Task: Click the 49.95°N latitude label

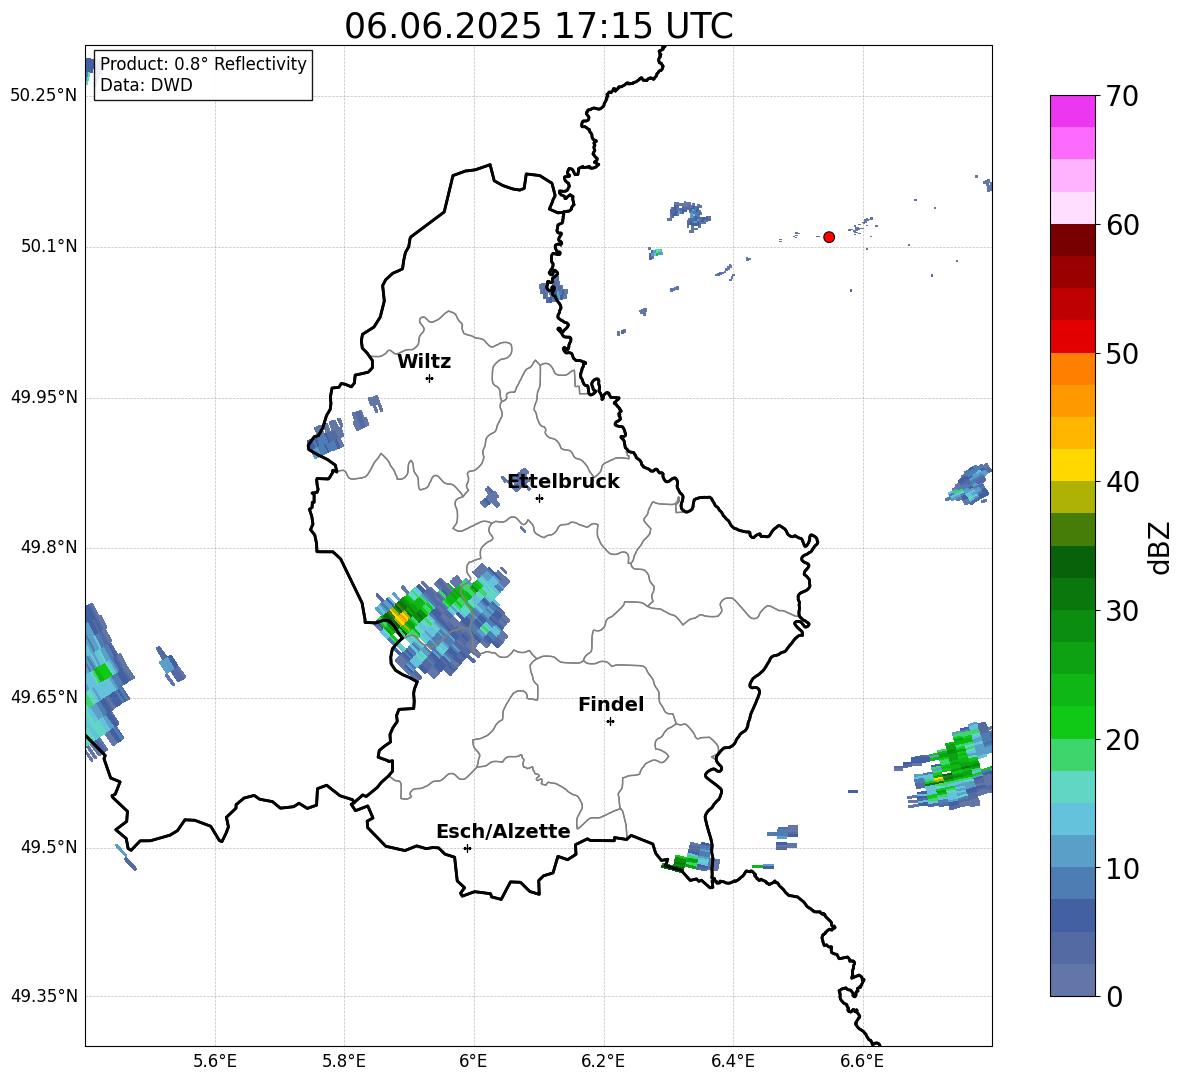Action: (44, 396)
